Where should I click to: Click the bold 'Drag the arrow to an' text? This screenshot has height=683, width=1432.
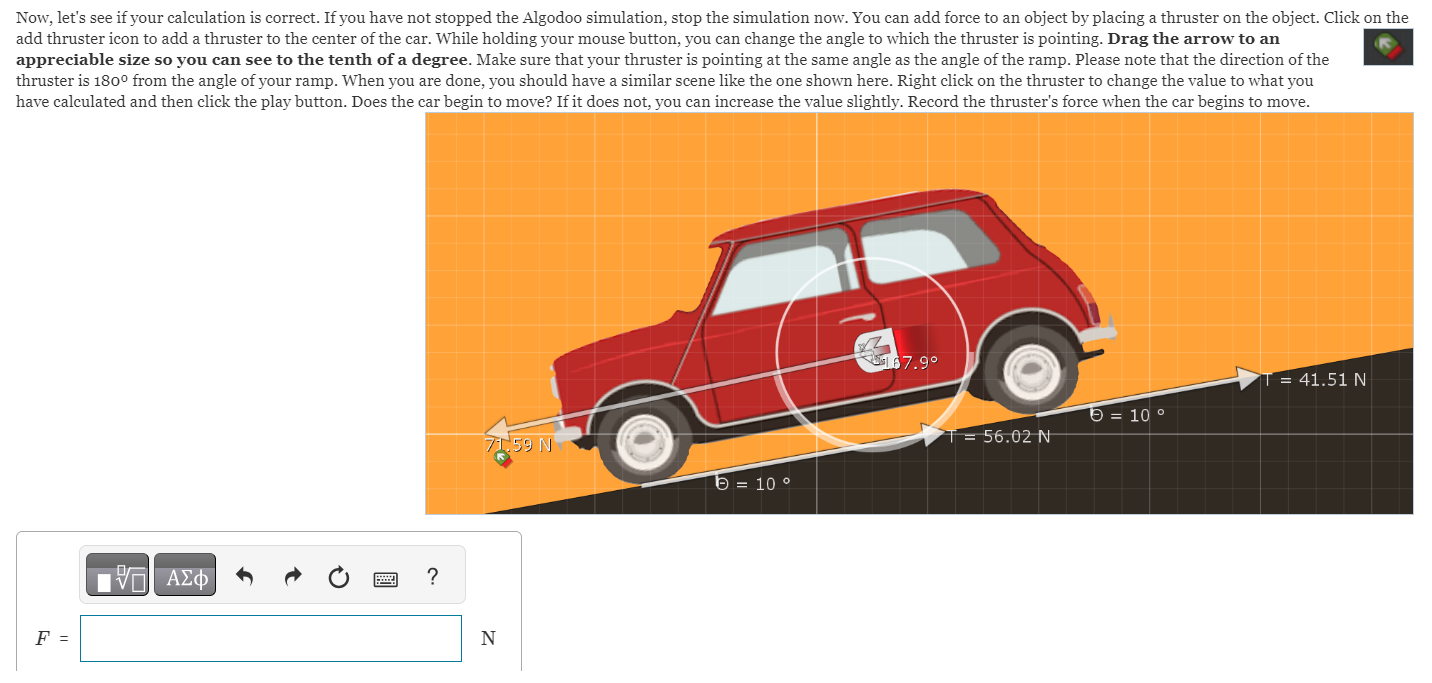pos(1194,38)
